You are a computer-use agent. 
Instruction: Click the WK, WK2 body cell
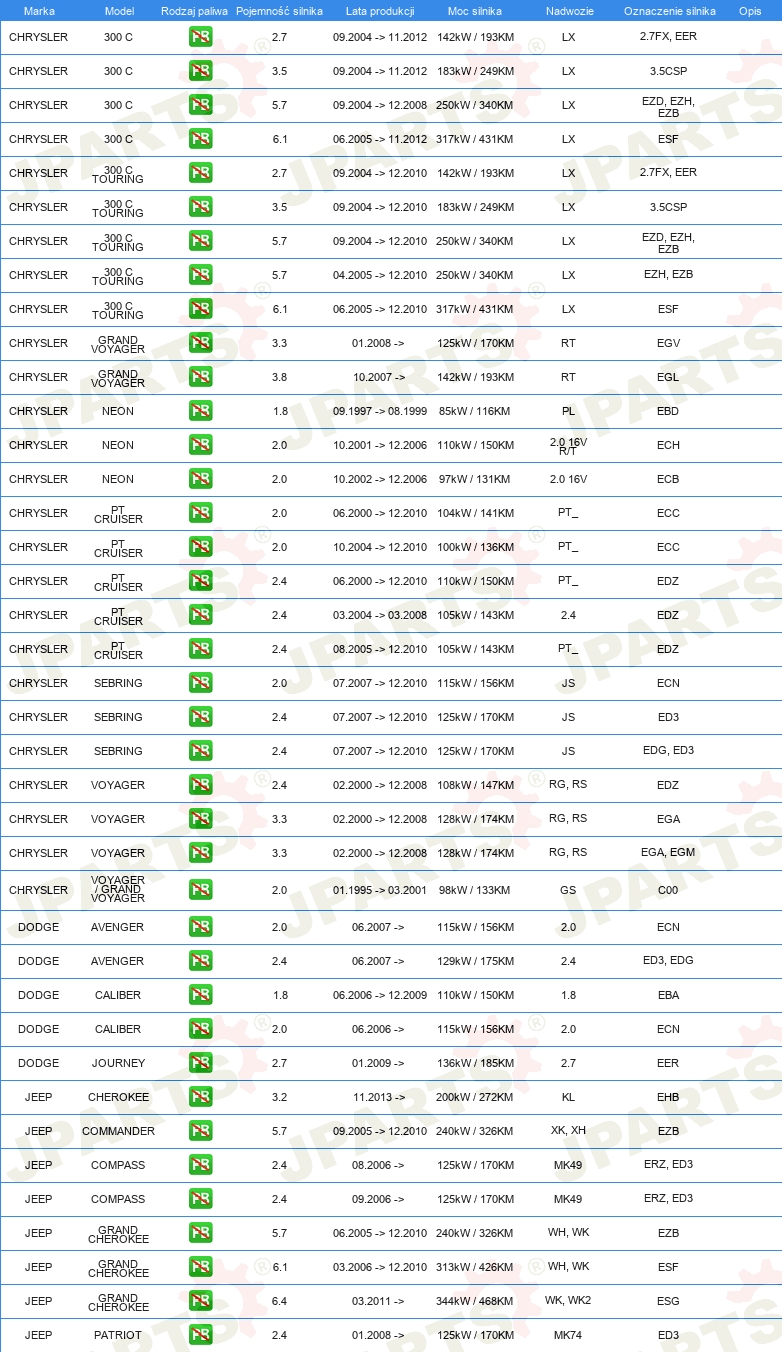tap(569, 1300)
